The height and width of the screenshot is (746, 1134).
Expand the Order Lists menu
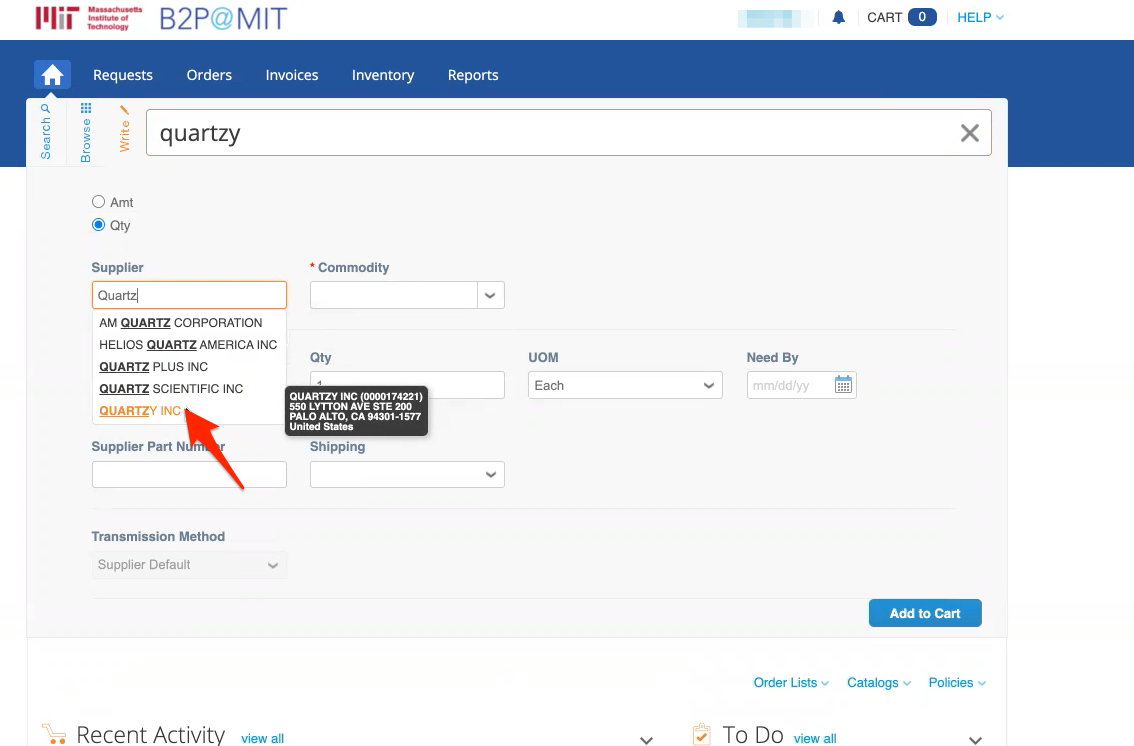[x=790, y=682]
